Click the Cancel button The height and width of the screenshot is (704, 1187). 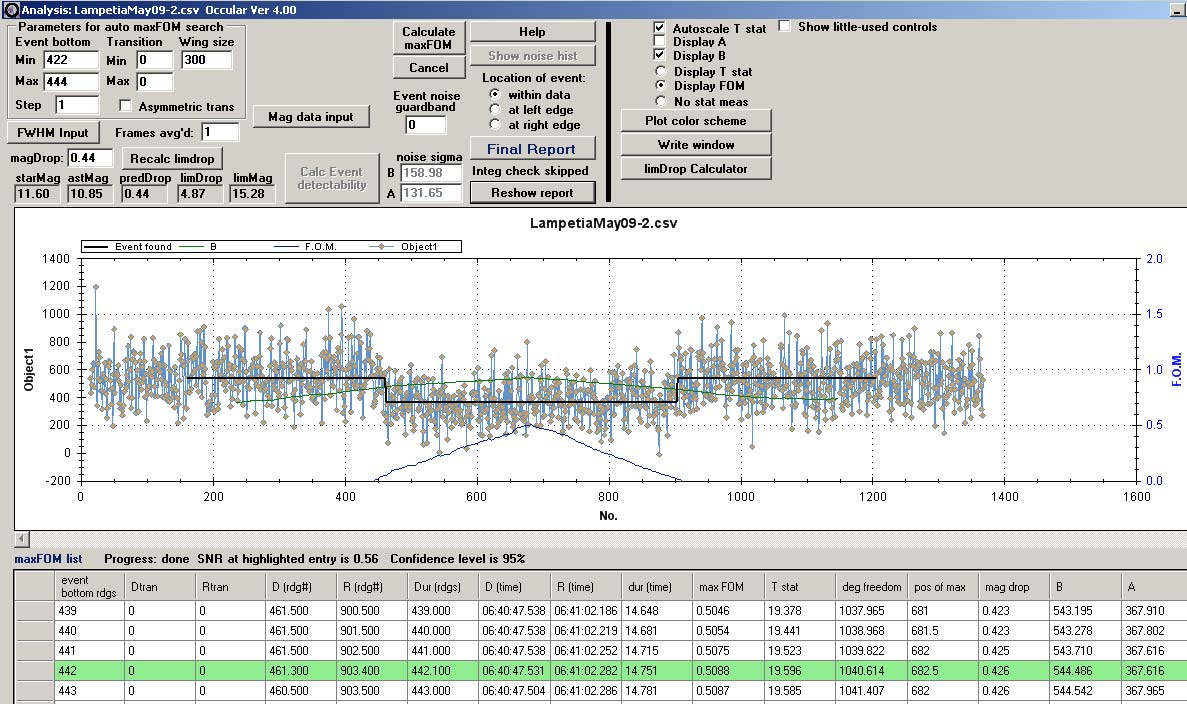coord(428,67)
